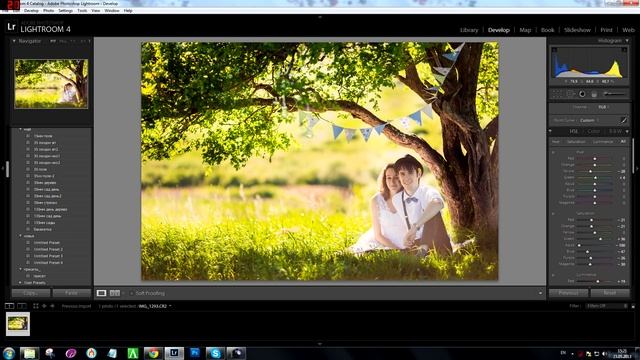
Task: Click the Copy settings button
Action: [31, 293]
